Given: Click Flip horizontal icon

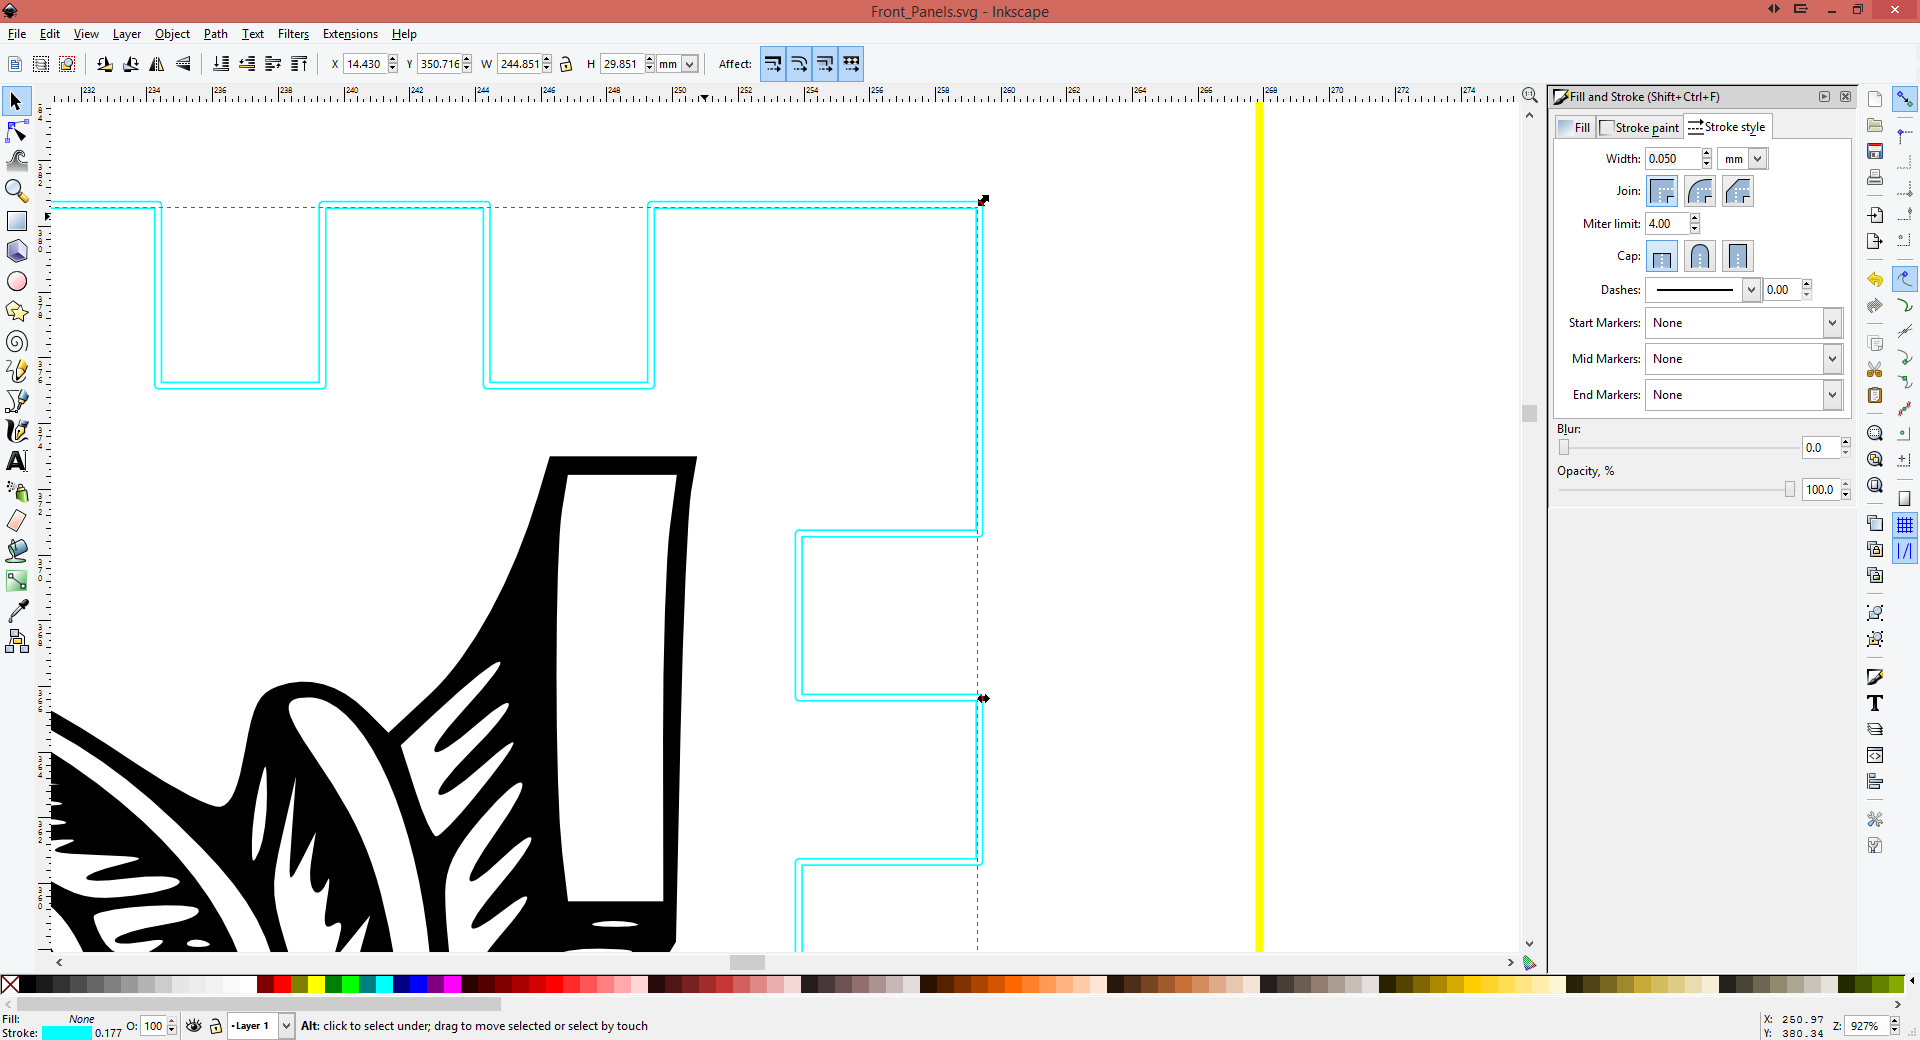Looking at the screenshot, I should tap(157, 64).
